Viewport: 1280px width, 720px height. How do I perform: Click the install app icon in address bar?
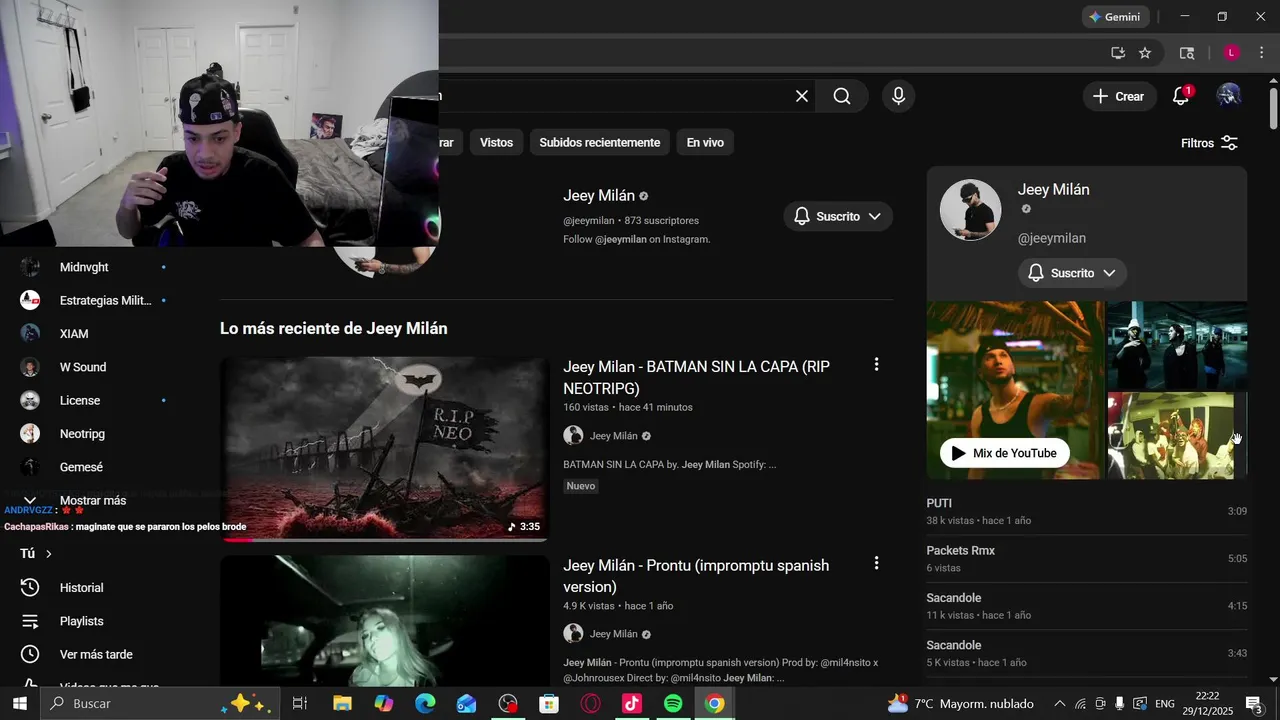pyautogui.click(x=1118, y=53)
